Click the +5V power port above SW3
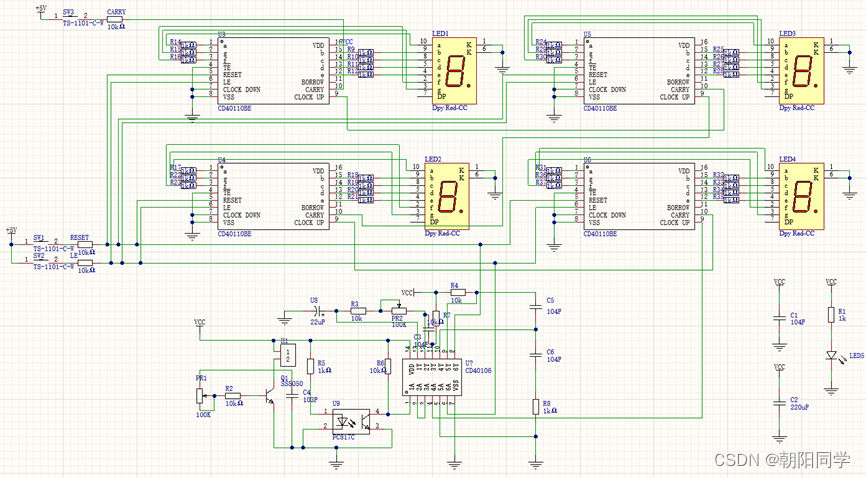Image resolution: width=866 pixels, height=478 pixels. pos(41,12)
